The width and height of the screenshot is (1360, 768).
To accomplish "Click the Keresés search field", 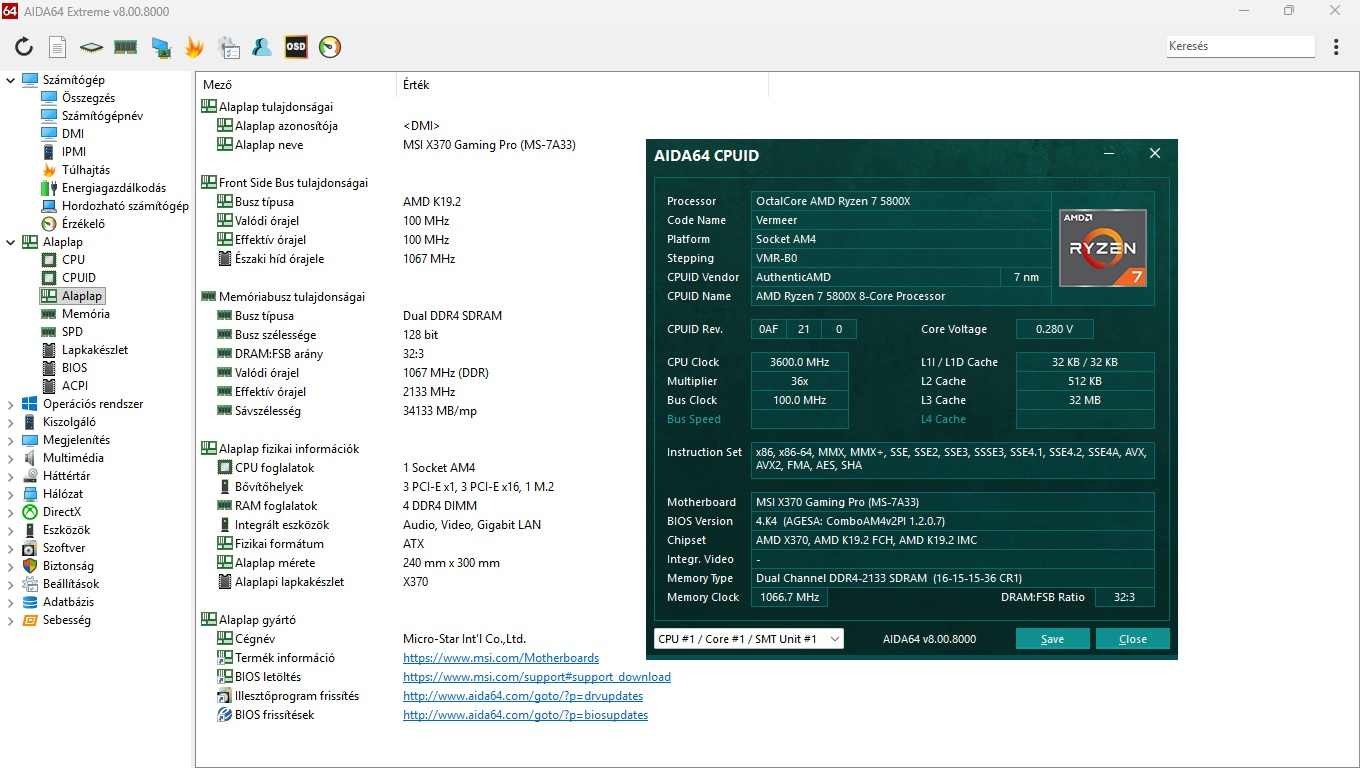I will pyautogui.click(x=1240, y=46).
